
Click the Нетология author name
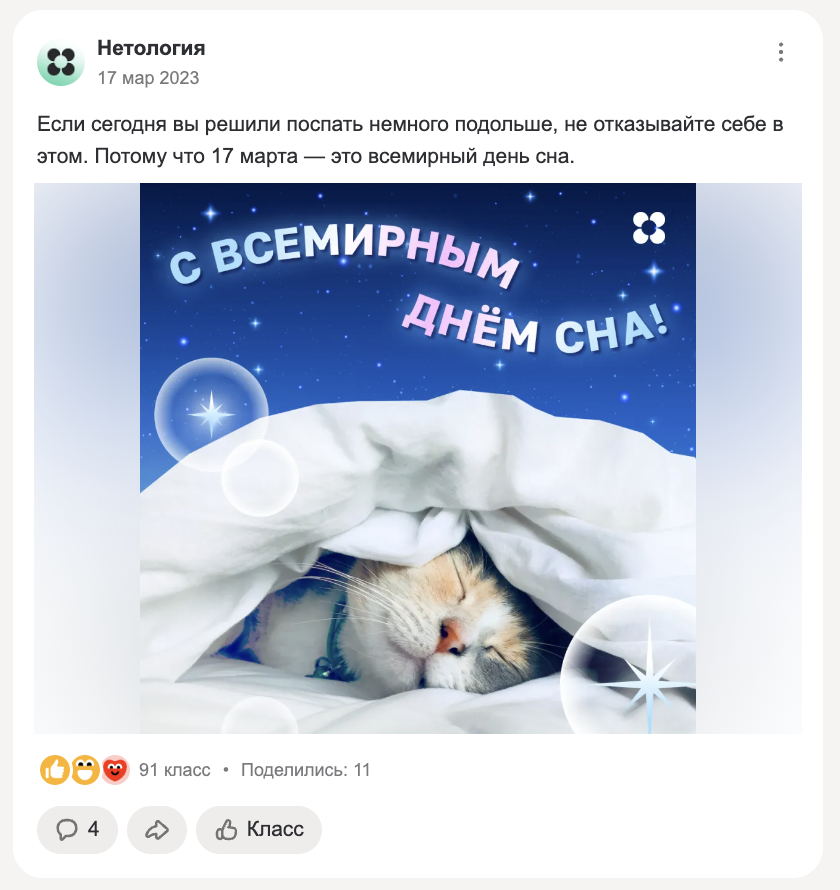tap(151, 48)
